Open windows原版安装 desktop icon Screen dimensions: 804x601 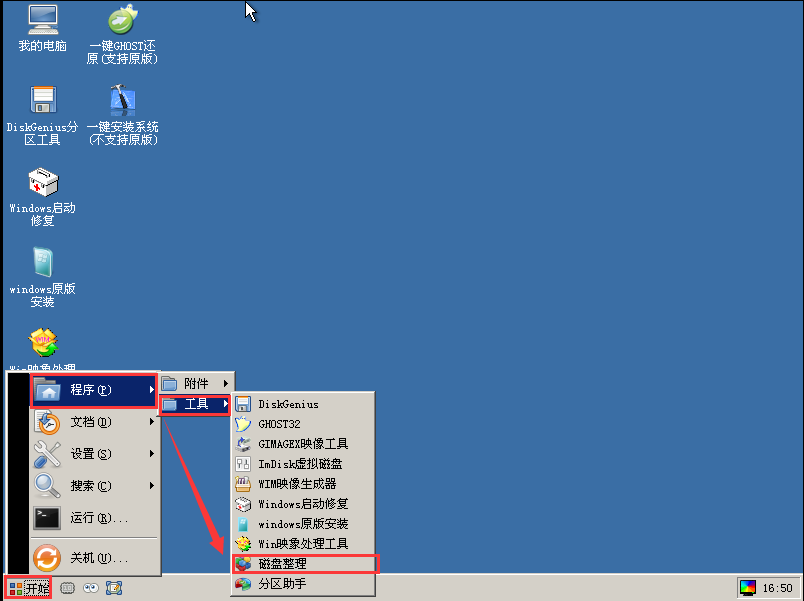point(42,264)
